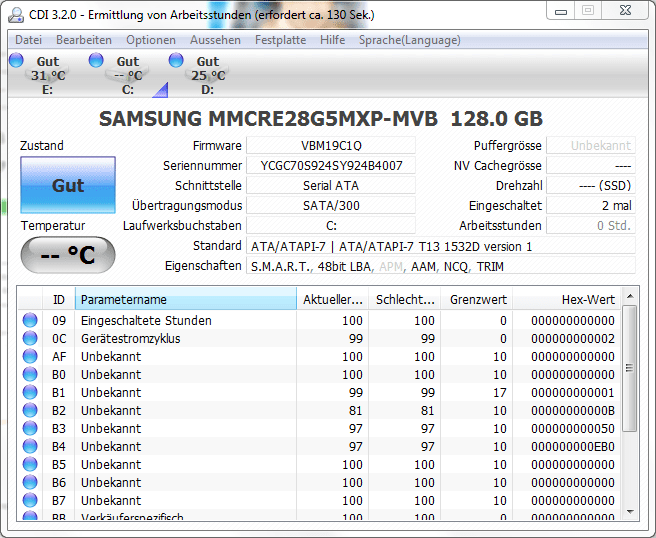Open the Datei menu
Image resolution: width=656 pixels, height=538 pixels.
tap(28, 40)
